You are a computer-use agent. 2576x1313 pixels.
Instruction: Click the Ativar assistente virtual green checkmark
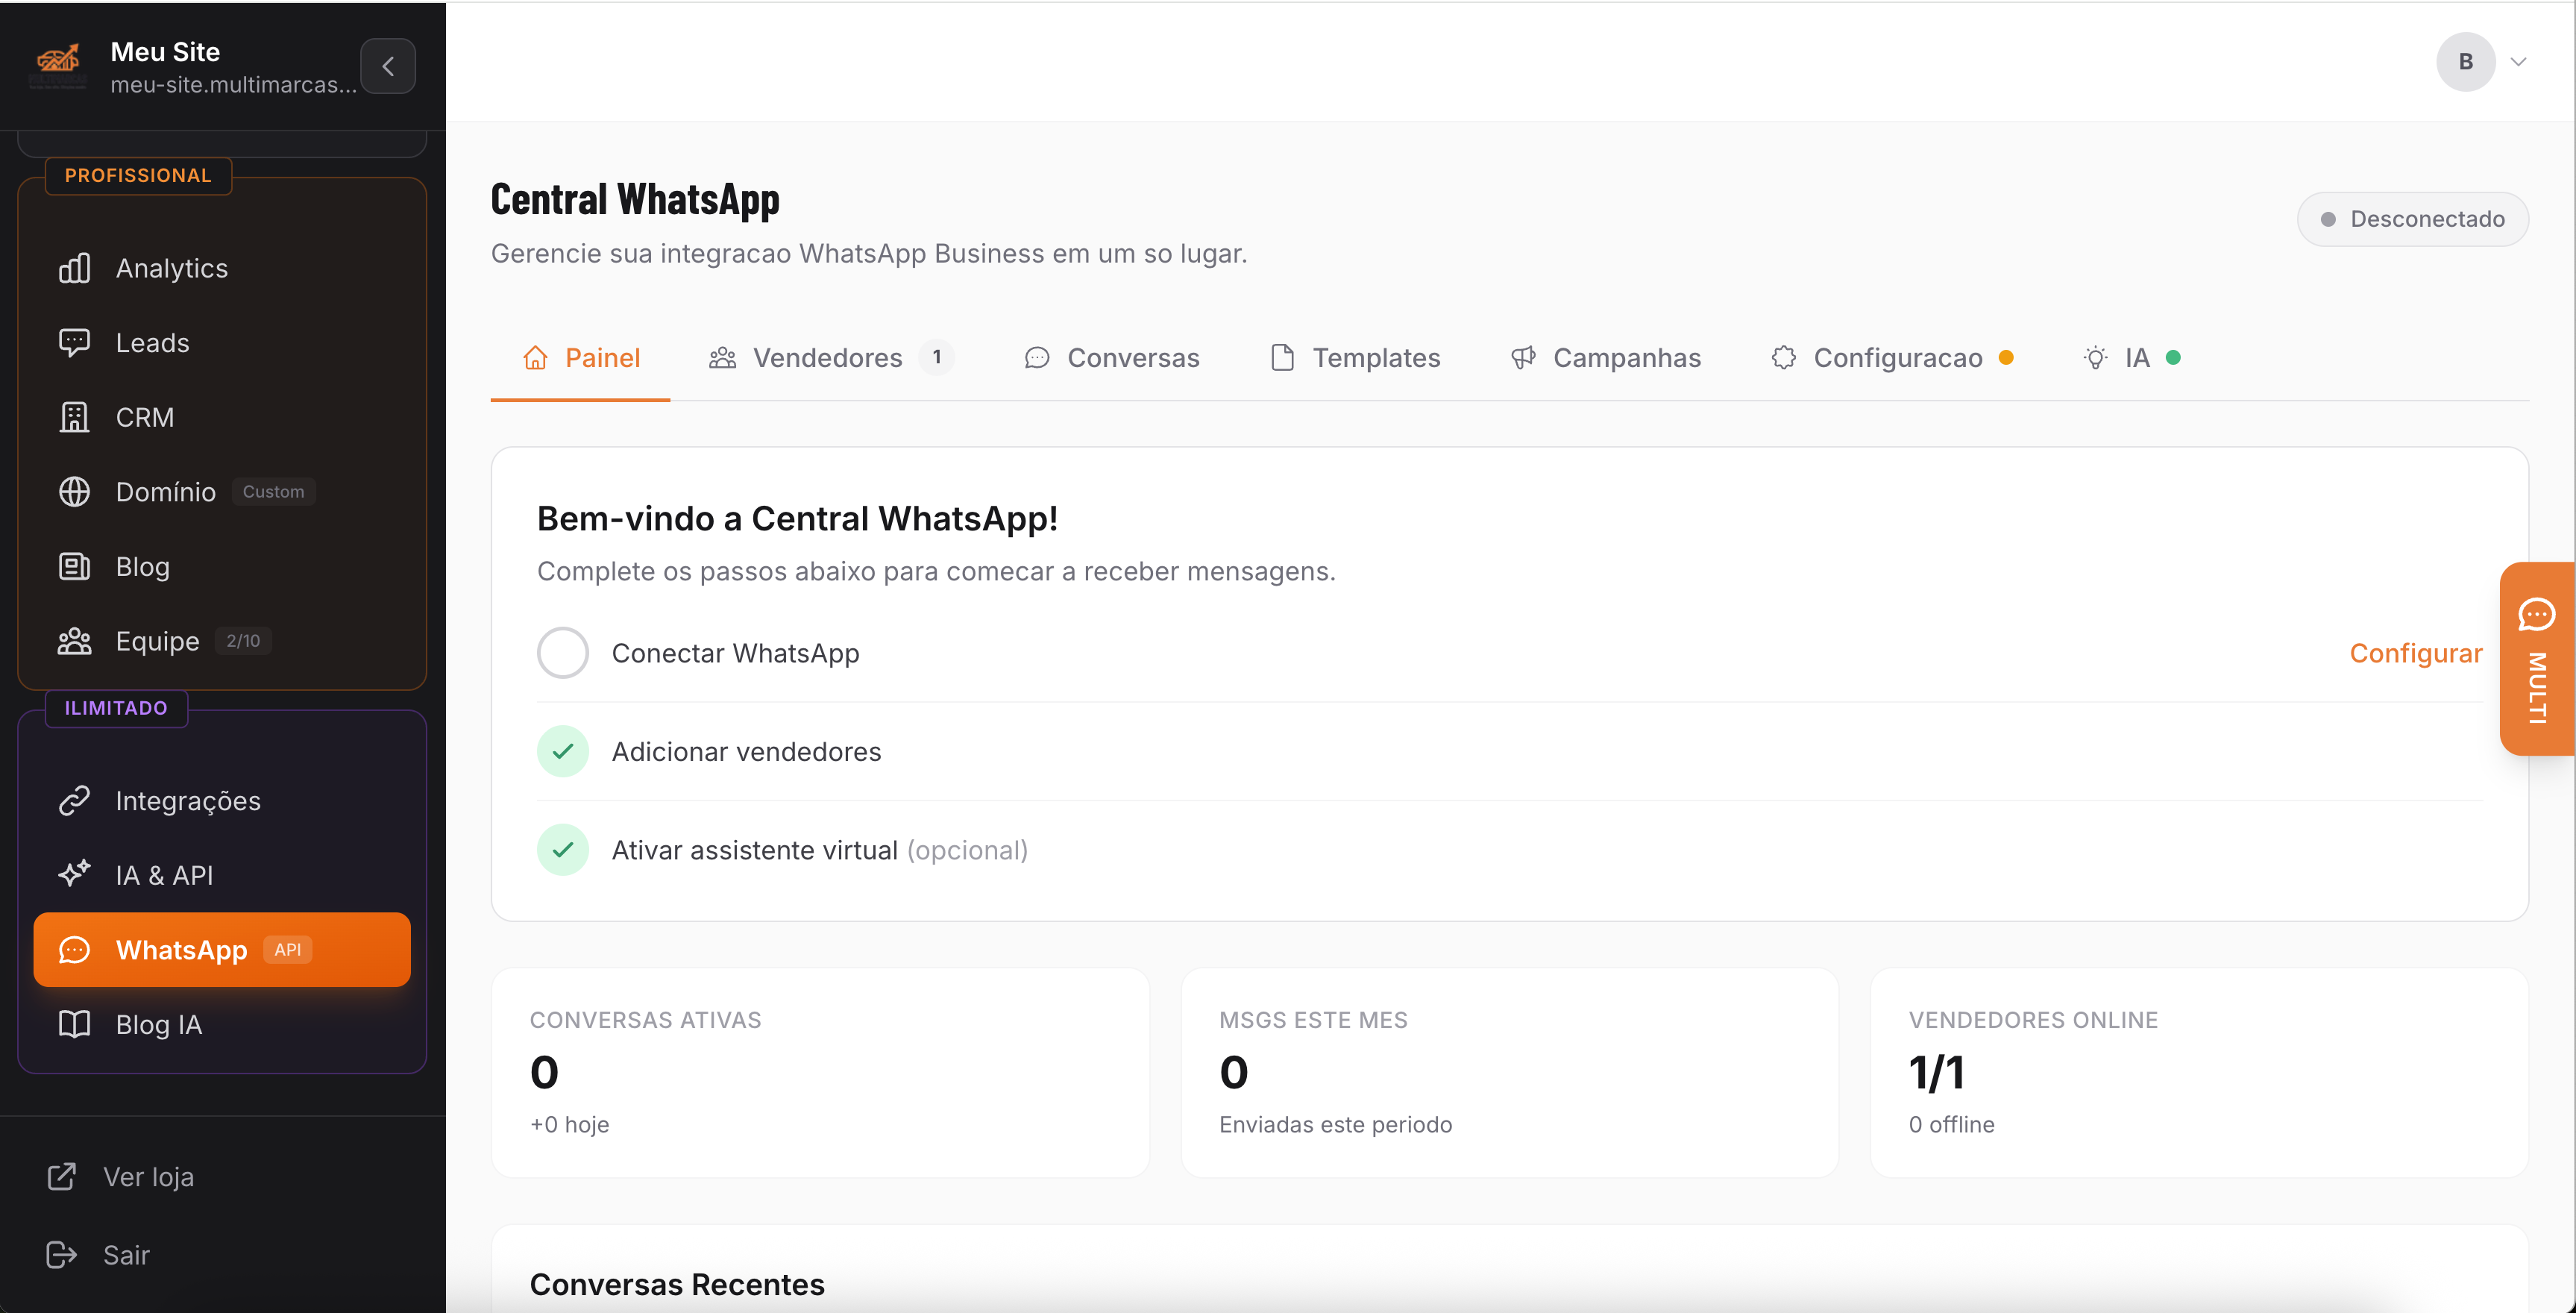[x=563, y=850]
